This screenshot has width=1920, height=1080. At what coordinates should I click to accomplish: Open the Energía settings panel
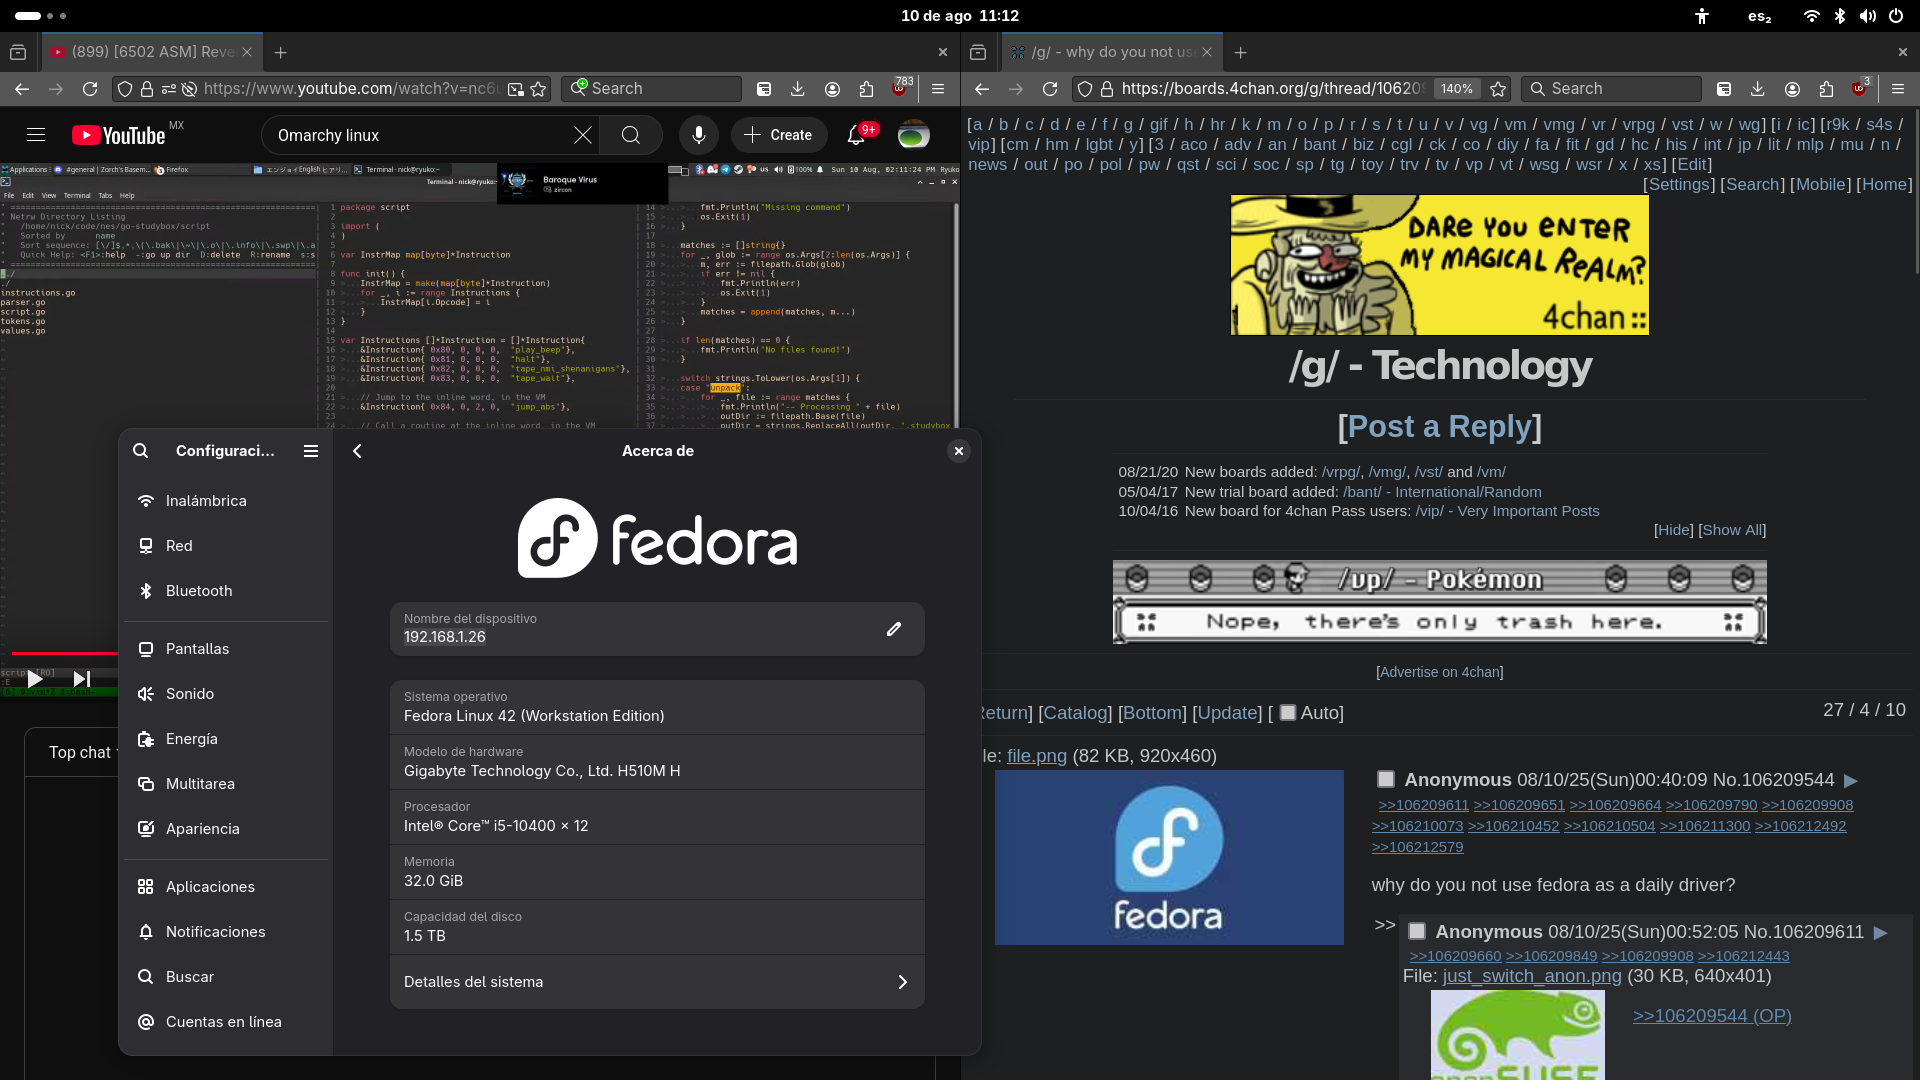(226, 739)
